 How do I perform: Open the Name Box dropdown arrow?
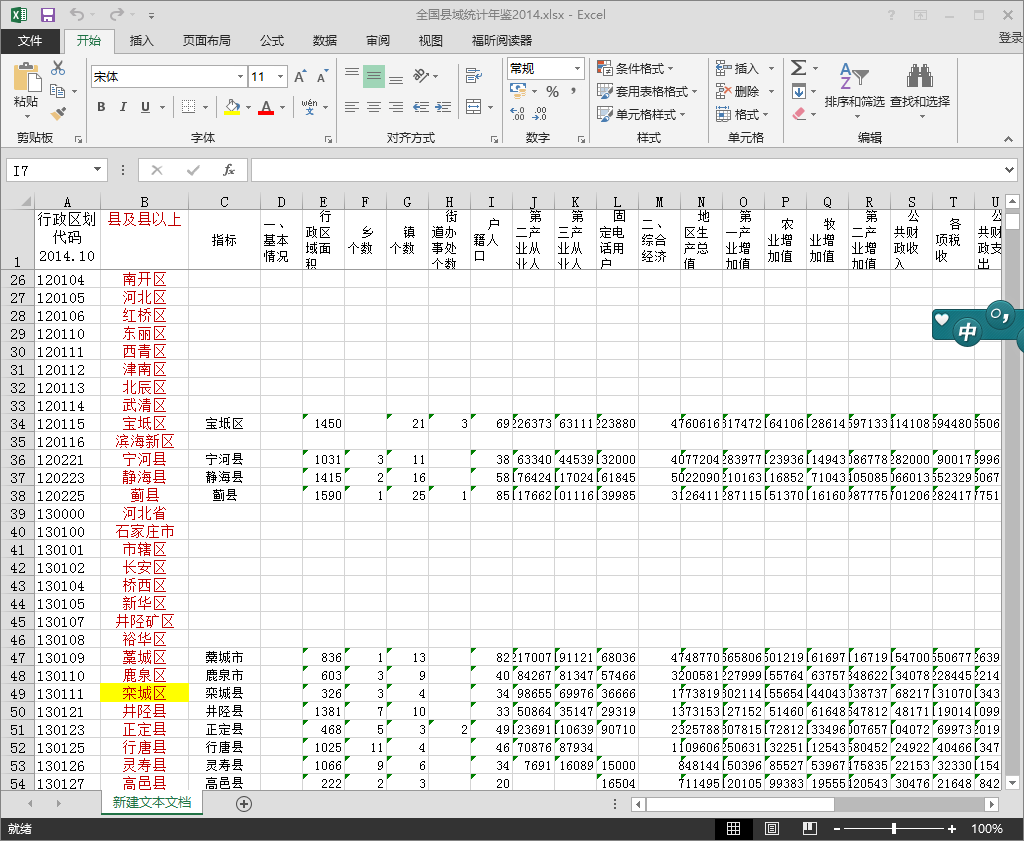click(97, 170)
